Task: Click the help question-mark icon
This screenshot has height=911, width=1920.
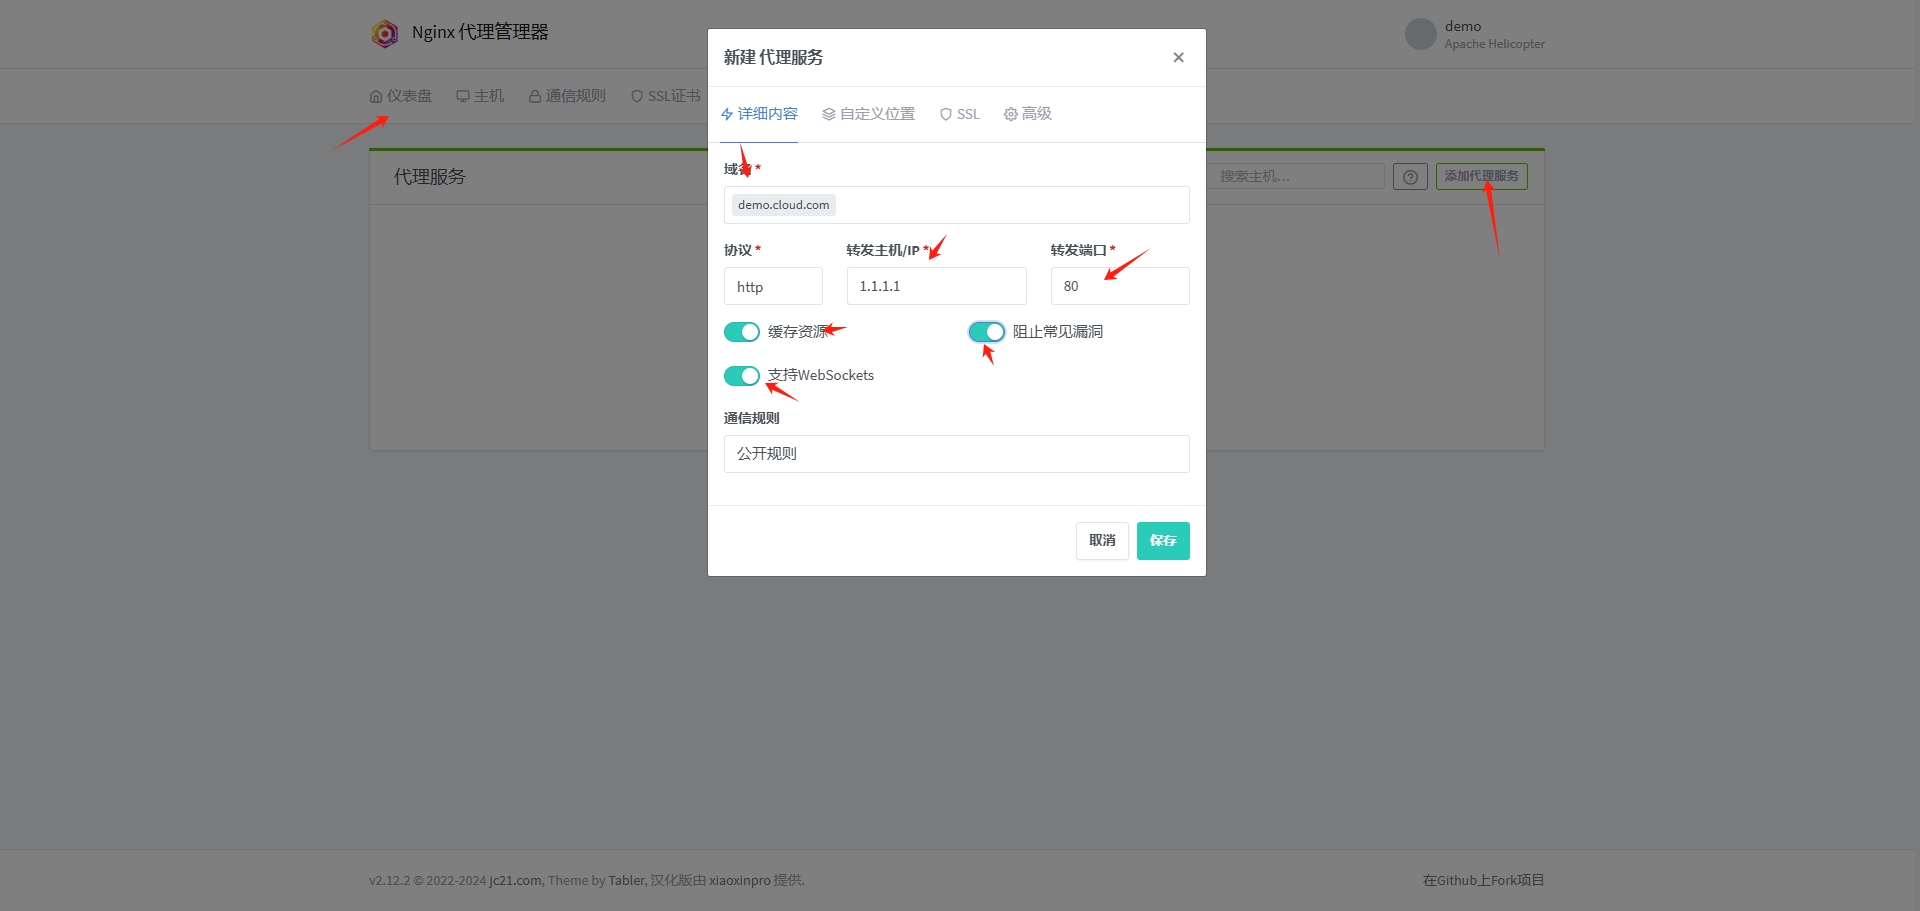Action: [1410, 177]
